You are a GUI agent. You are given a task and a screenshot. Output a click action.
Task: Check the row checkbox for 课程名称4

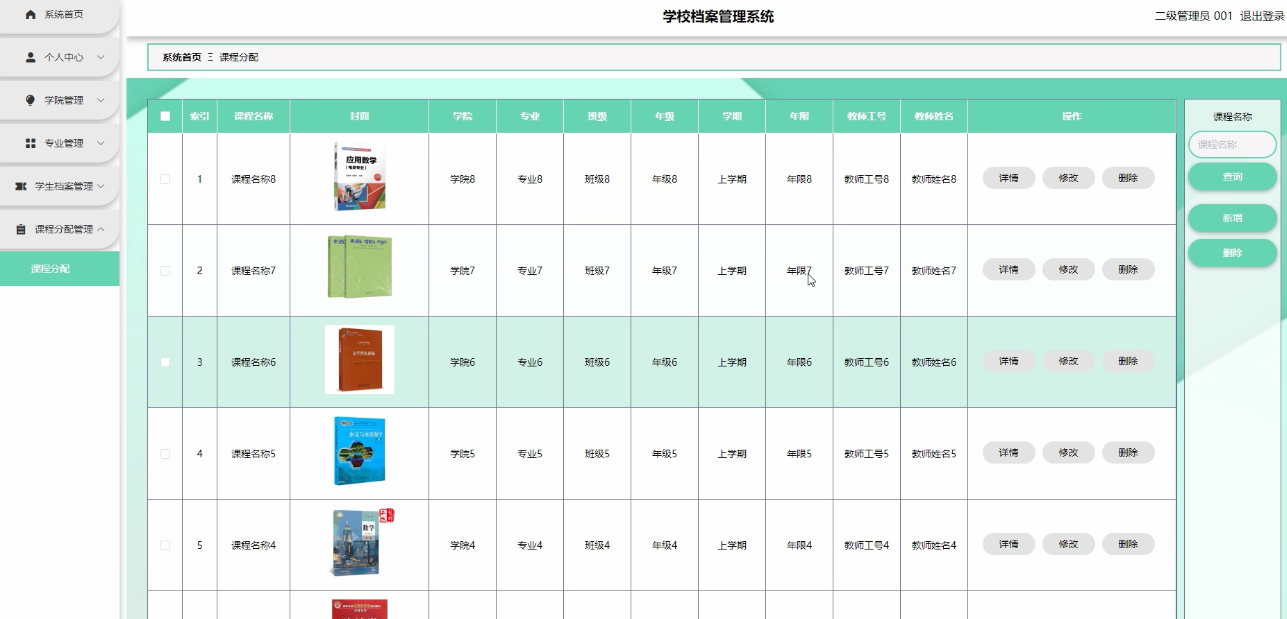click(165, 545)
